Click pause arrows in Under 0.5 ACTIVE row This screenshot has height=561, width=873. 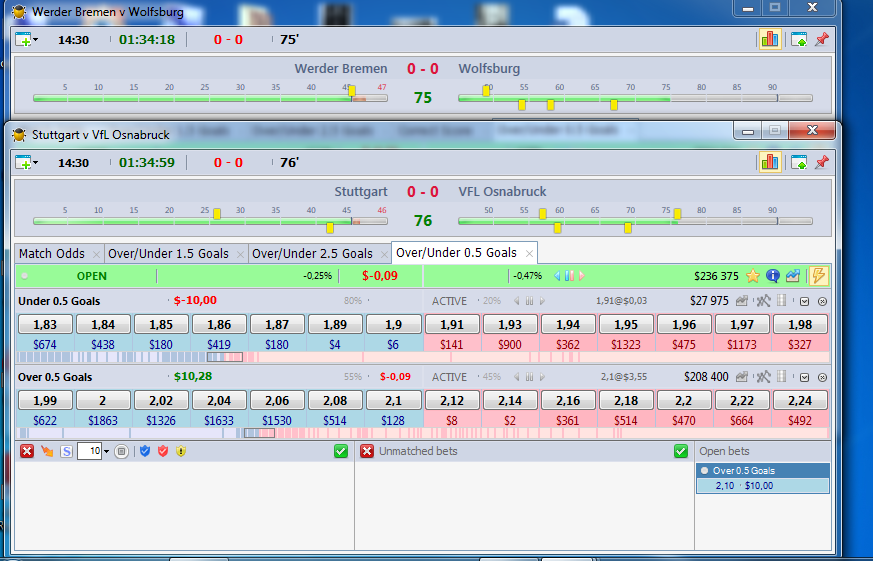(529, 301)
